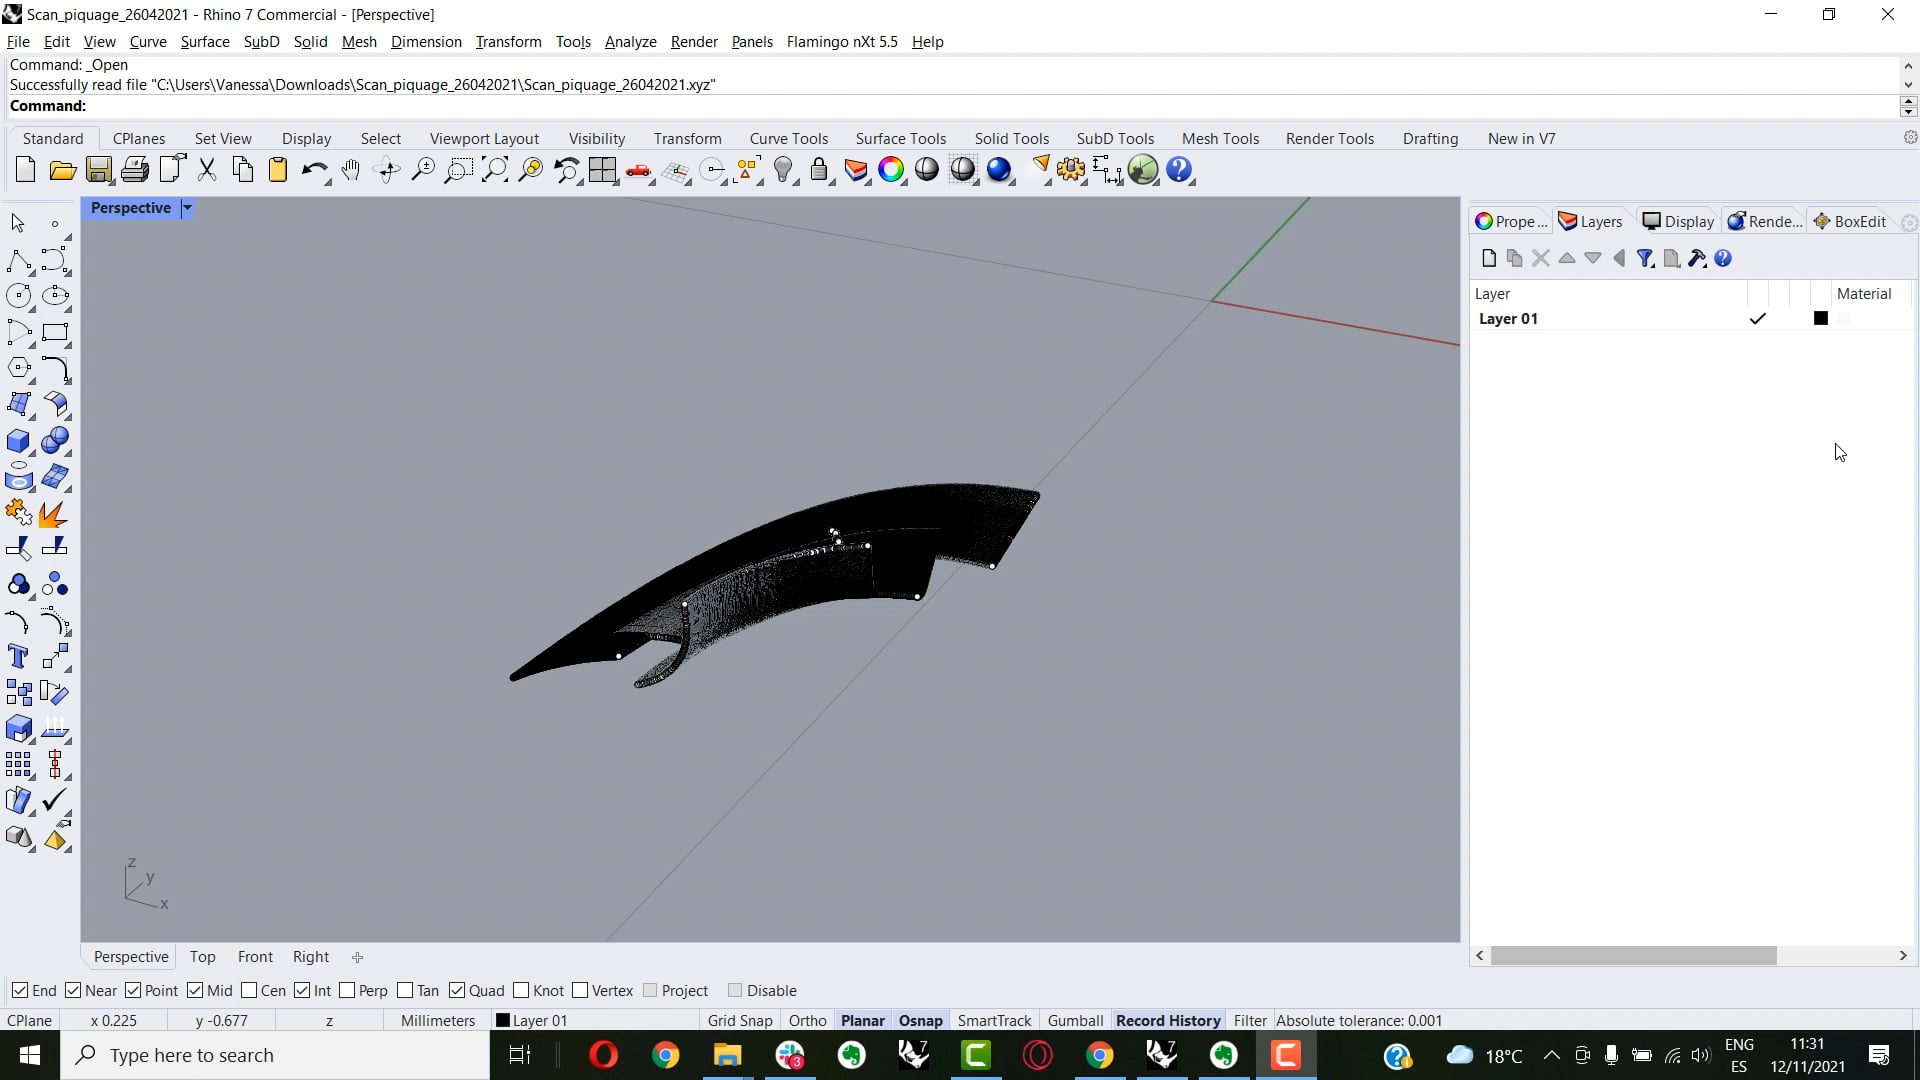Image resolution: width=1920 pixels, height=1080 pixels.
Task: Open a file with the folder icon
Action: 62,170
